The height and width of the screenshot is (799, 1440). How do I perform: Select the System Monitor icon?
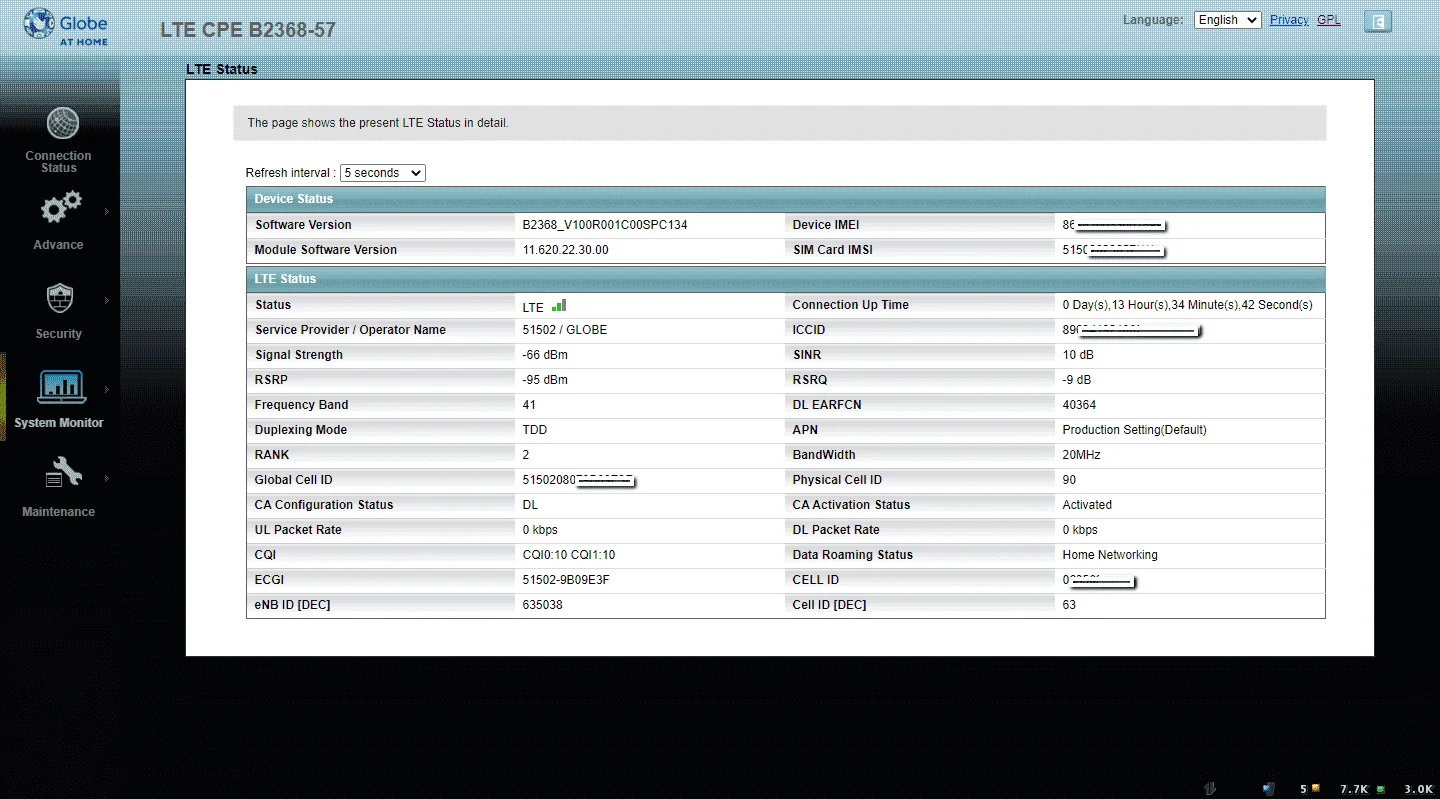click(61, 386)
